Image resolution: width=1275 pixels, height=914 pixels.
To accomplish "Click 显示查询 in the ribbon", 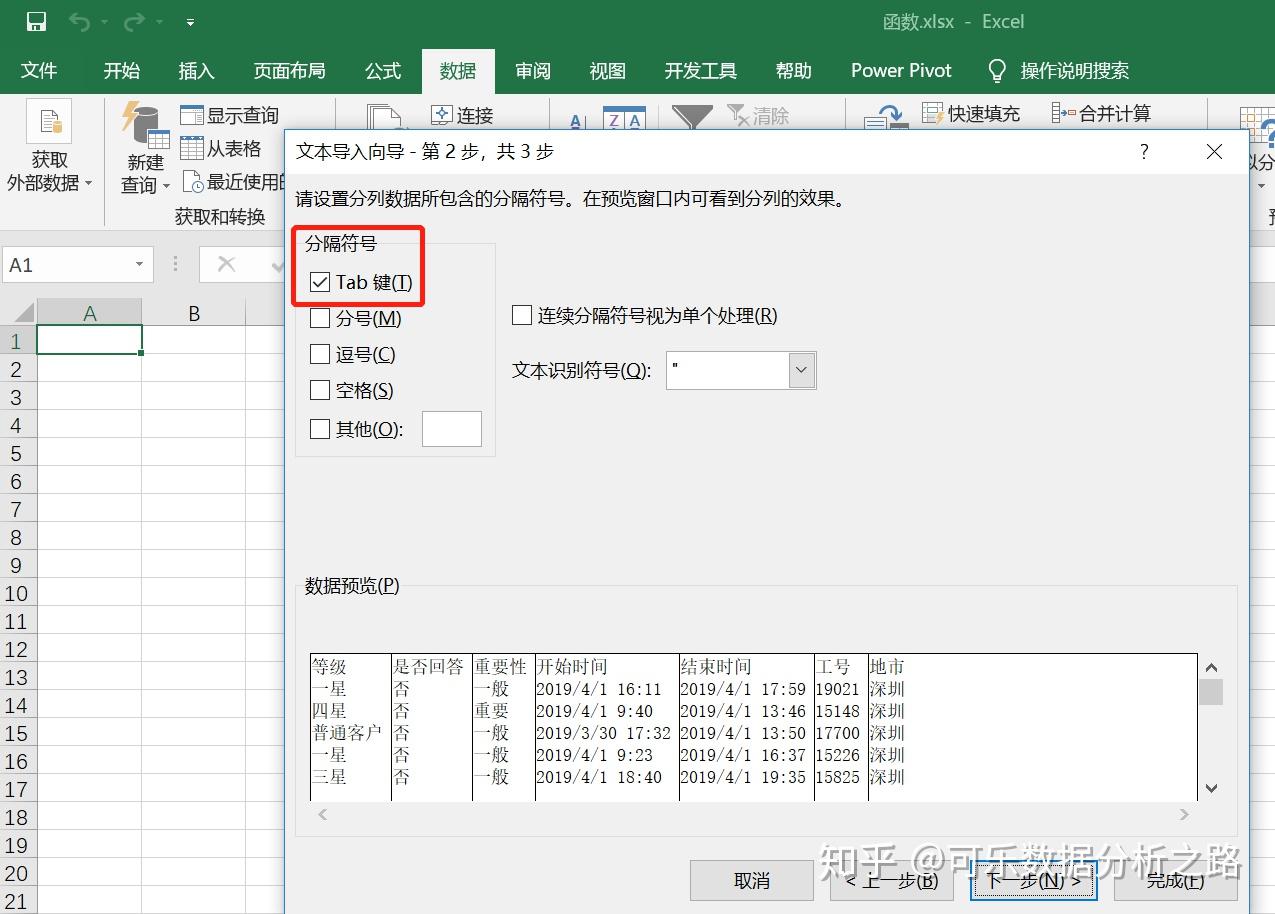I will coord(230,115).
